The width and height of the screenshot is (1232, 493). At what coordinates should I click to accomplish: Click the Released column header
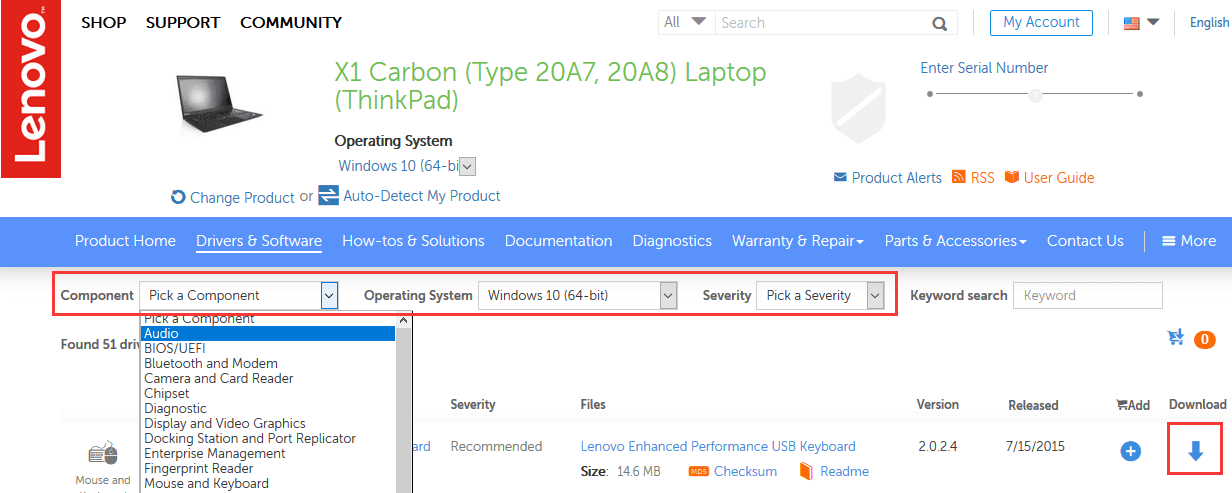(x=1033, y=405)
